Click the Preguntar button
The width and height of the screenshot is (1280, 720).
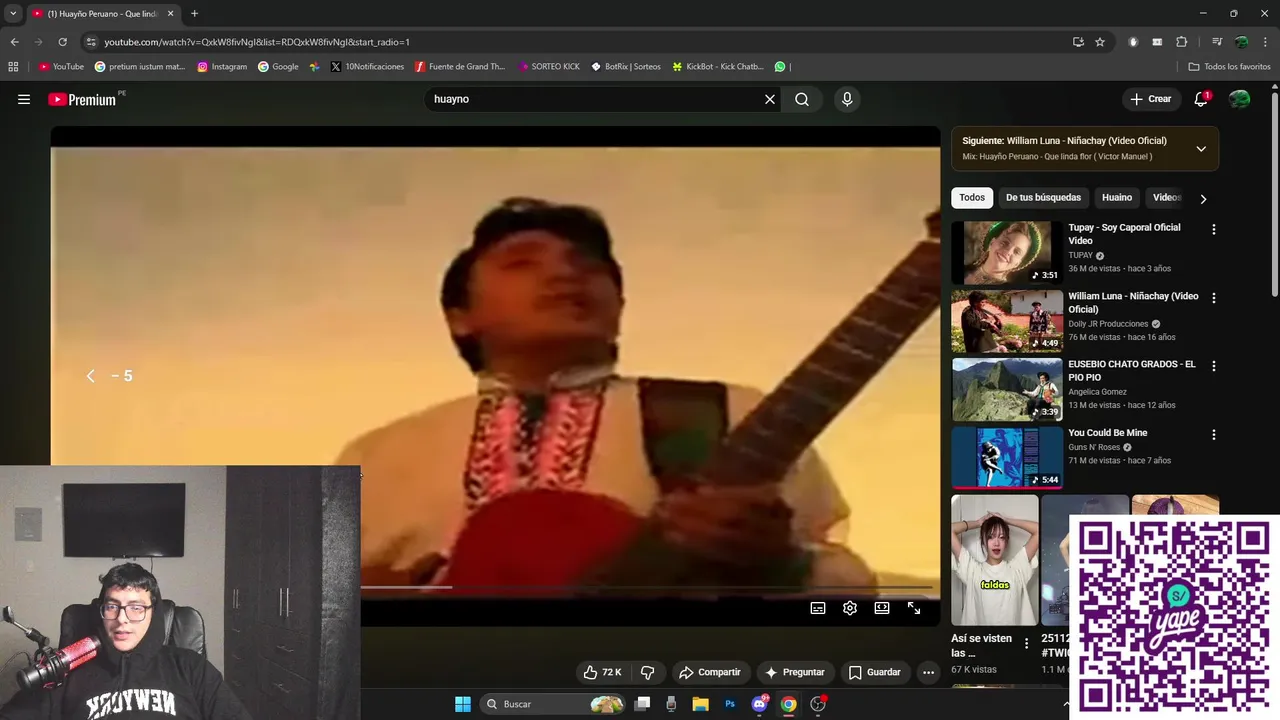(x=795, y=672)
